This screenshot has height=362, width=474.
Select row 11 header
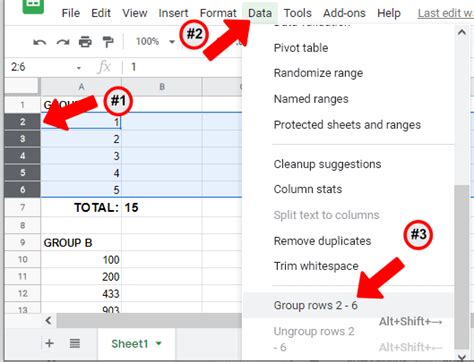point(22,276)
